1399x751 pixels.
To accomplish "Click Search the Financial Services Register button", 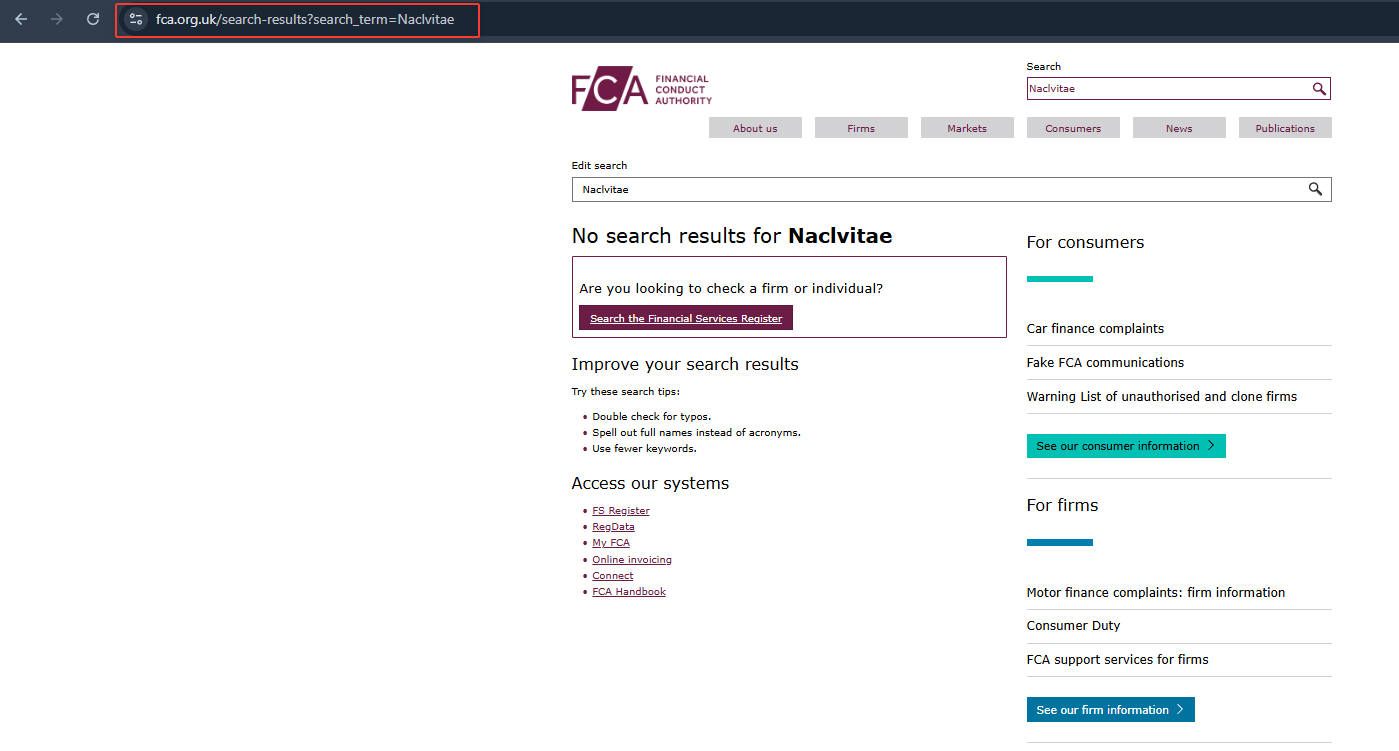I will pyautogui.click(x=686, y=318).
